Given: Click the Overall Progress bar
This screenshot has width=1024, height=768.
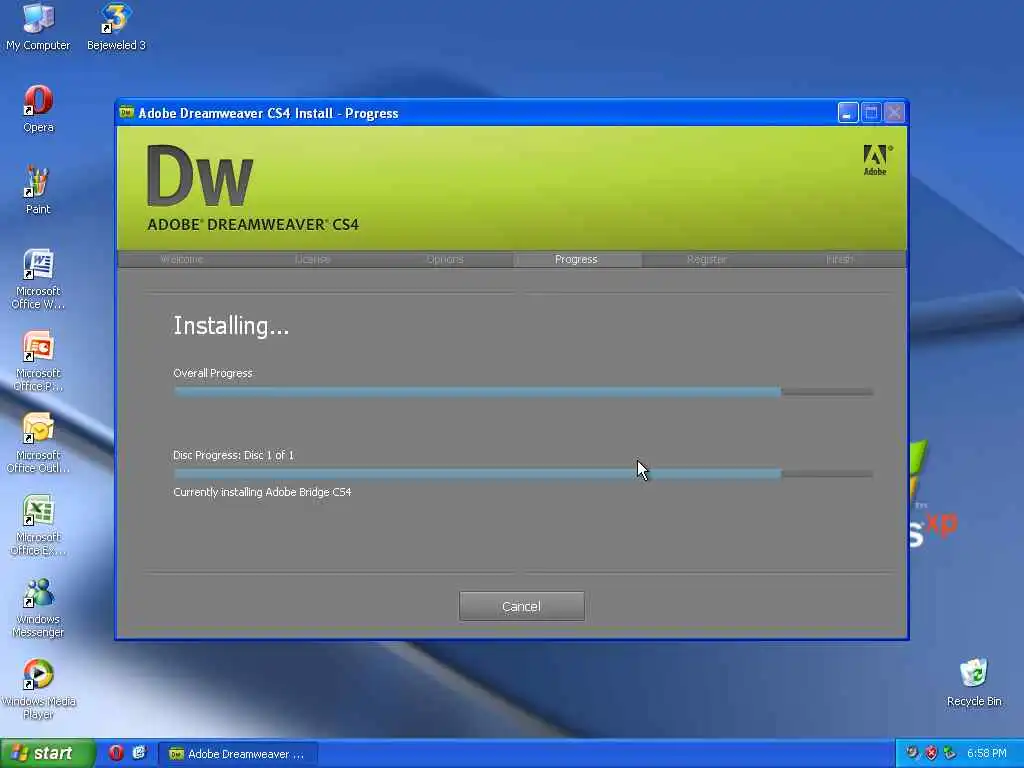Looking at the screenshot, I should 523,392.
